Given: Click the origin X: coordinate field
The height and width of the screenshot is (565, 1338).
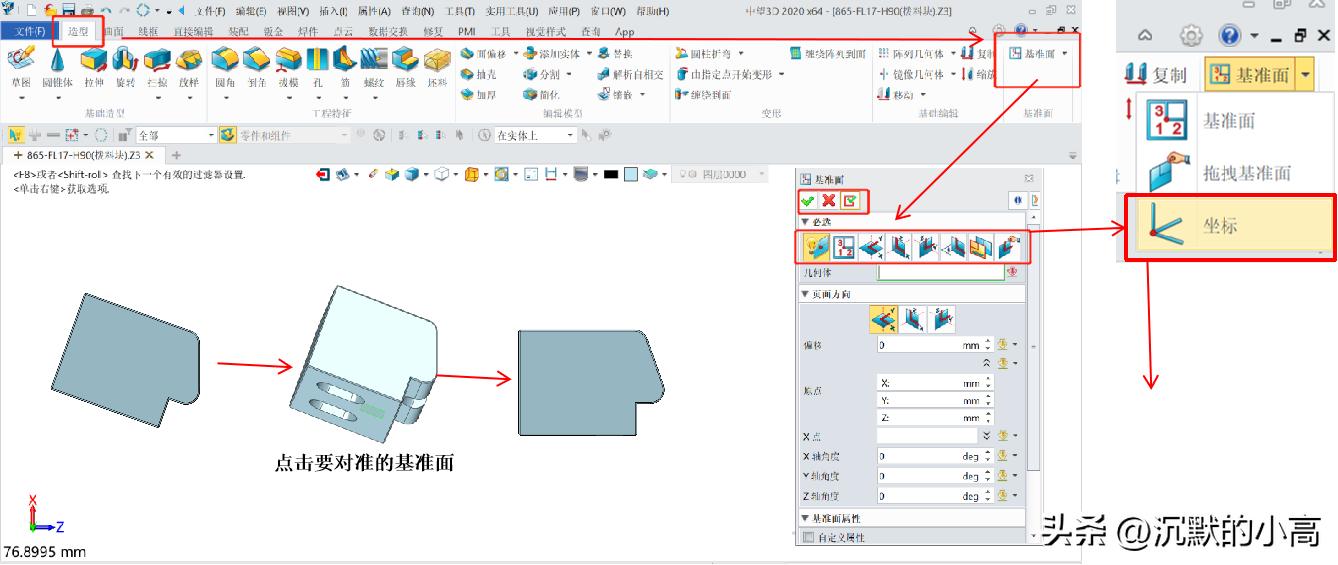Looking at the screenshot, I should [x=935, y=383].
